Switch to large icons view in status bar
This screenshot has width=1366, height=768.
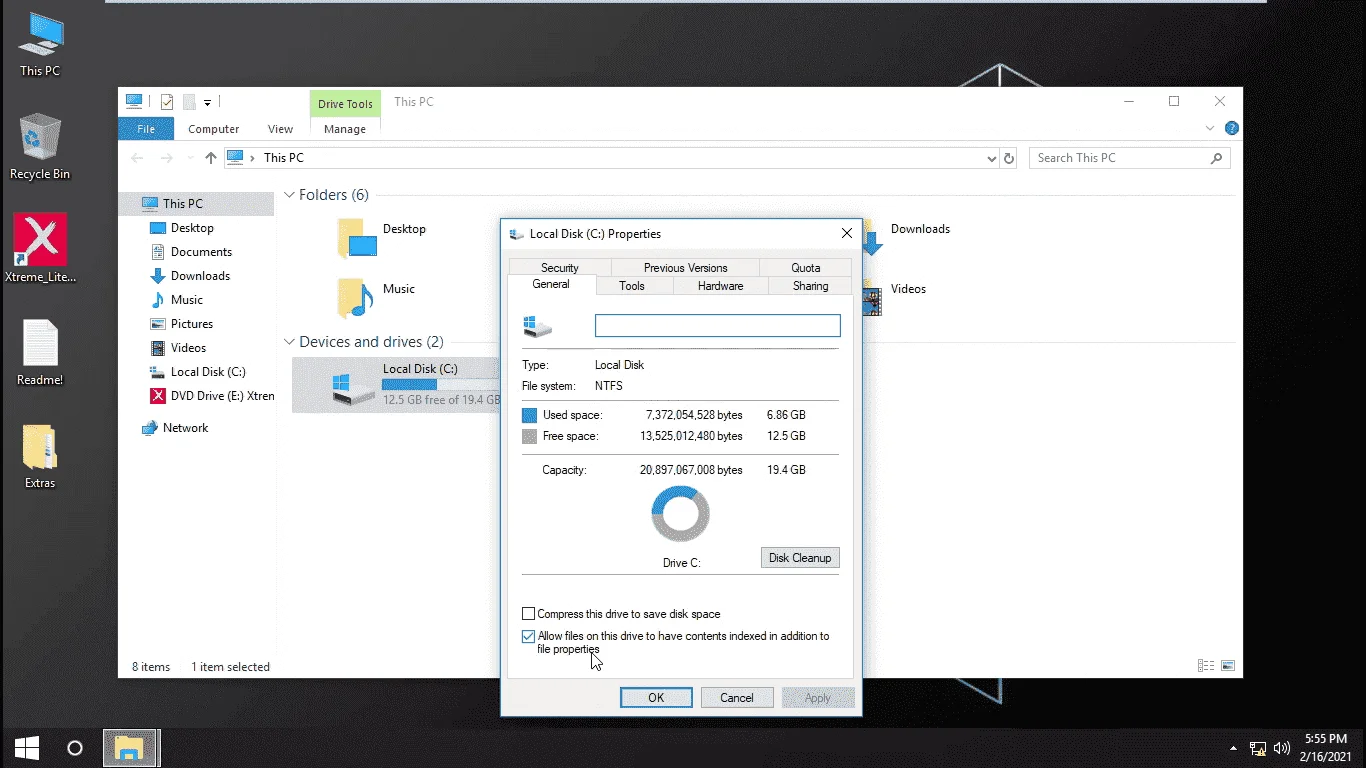tap(1228, 666)
